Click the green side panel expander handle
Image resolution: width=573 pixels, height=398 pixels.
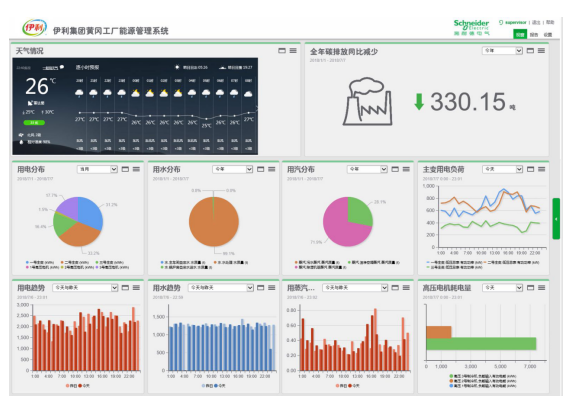point(556,219)
